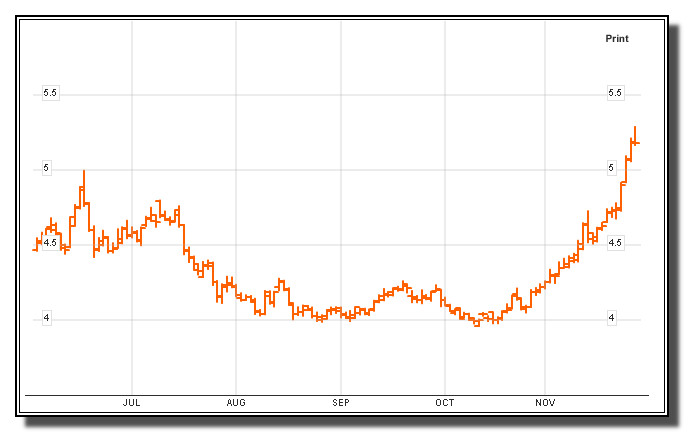Select the OCT month label
This screenshot has height=432, width=684.
pos(445,402)
